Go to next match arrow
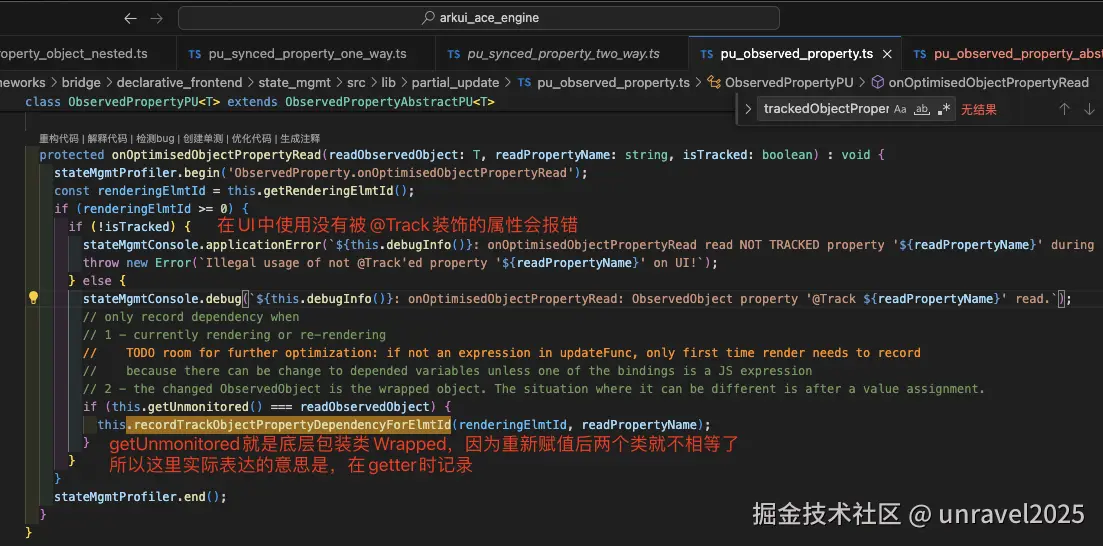1103x546 pixels. click(x=1089, y=109)
